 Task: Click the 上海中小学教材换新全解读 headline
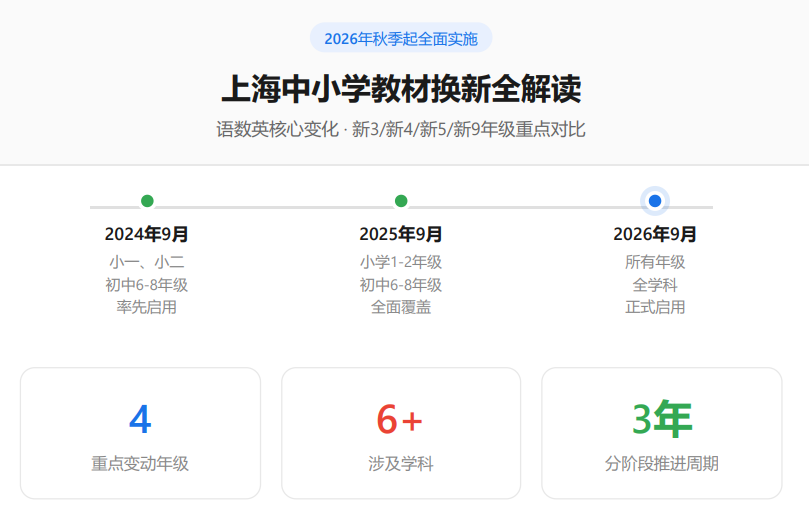tap(401, 89)
